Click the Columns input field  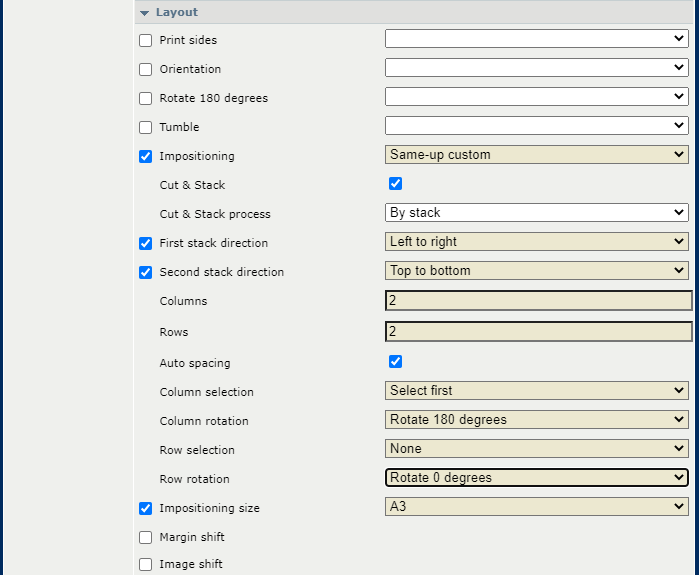538,301
